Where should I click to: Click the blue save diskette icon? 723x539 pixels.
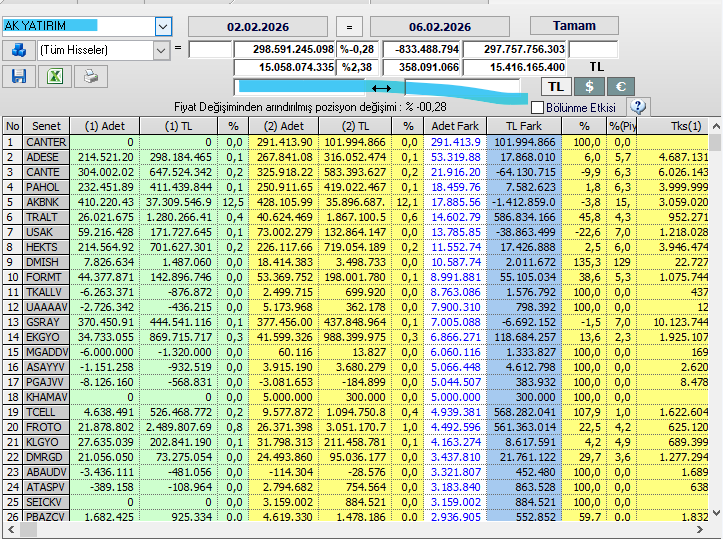click(19, 76)
